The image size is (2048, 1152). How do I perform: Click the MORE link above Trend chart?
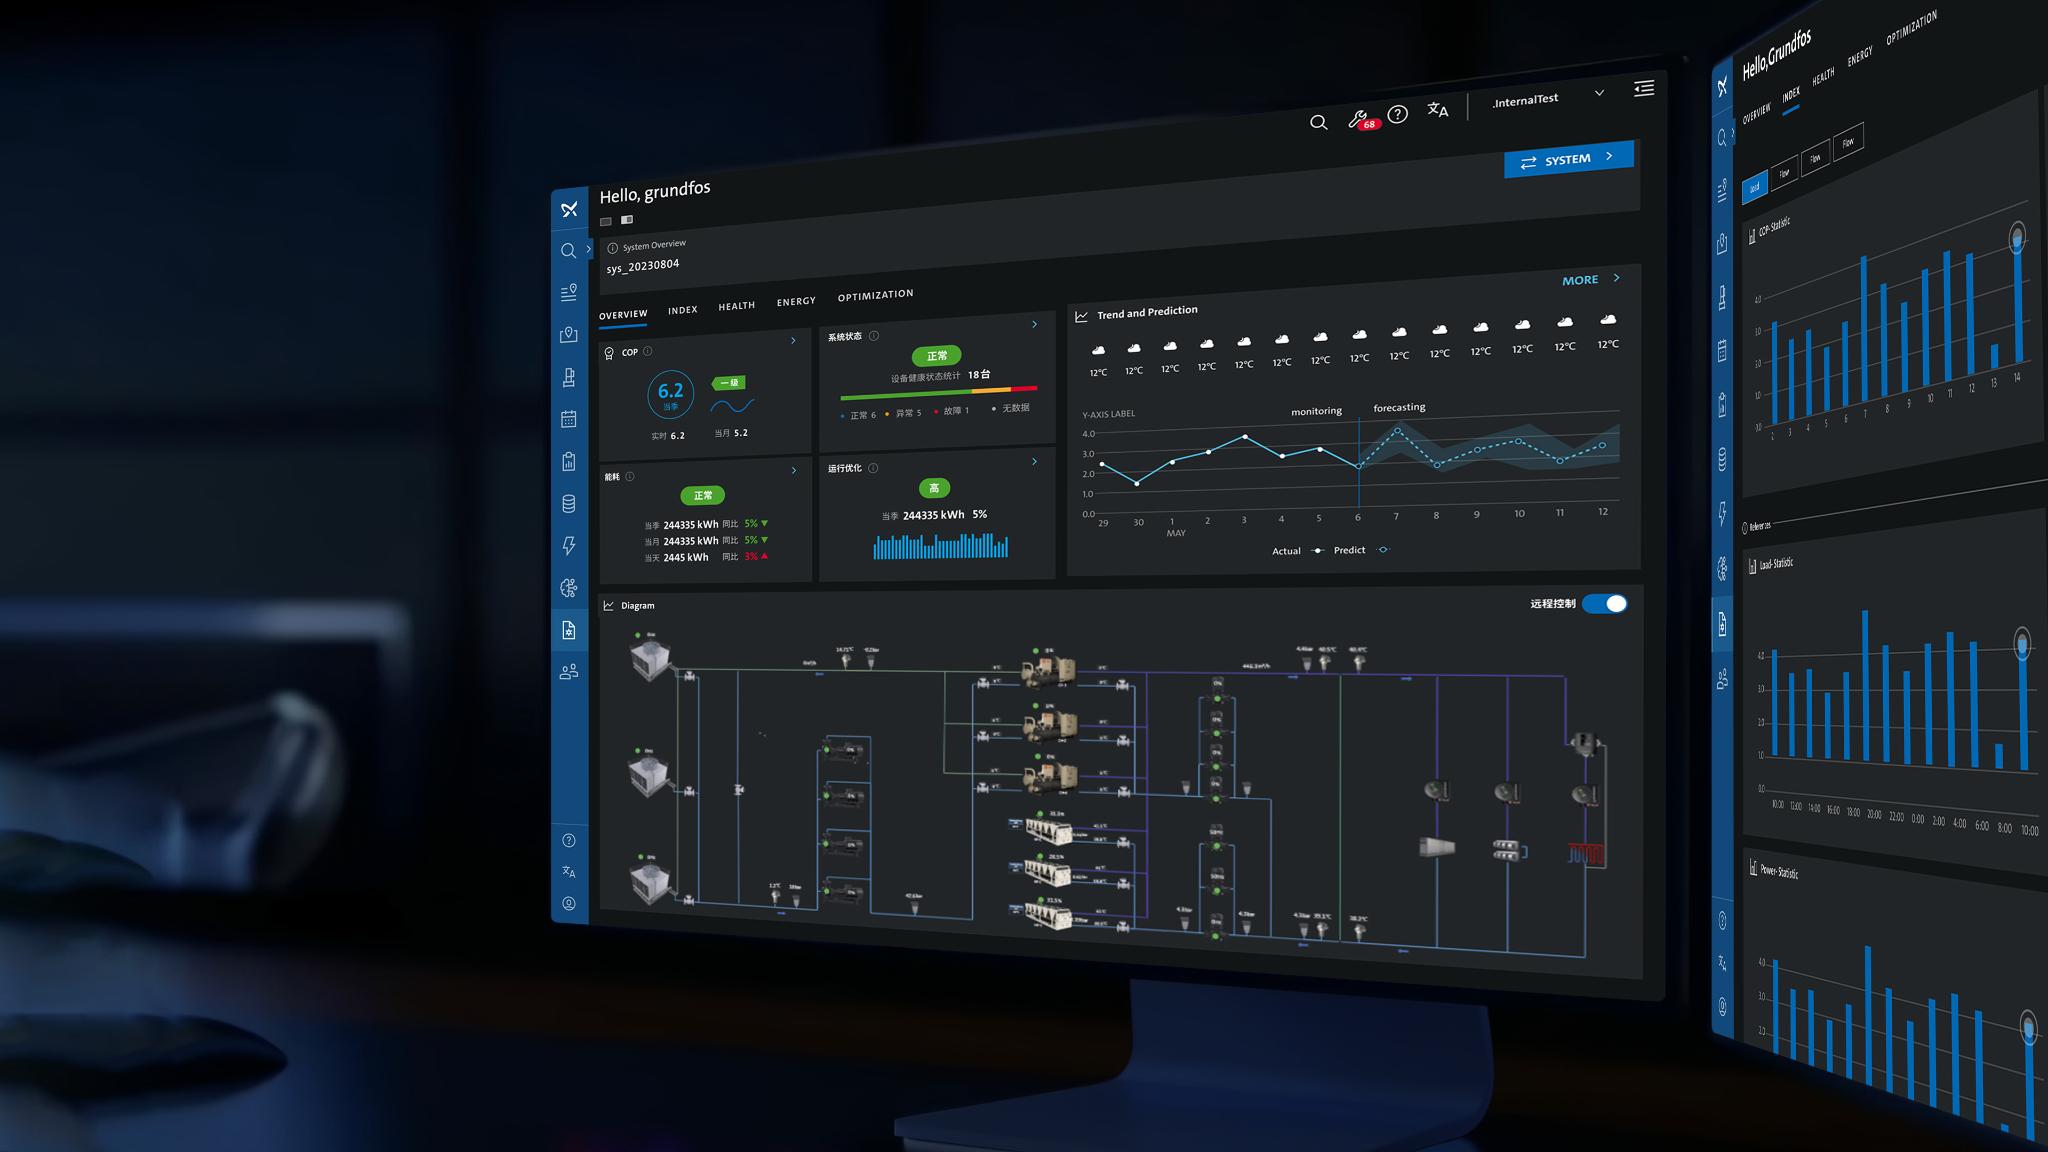pyautogui.click(x=1591, y=280)
